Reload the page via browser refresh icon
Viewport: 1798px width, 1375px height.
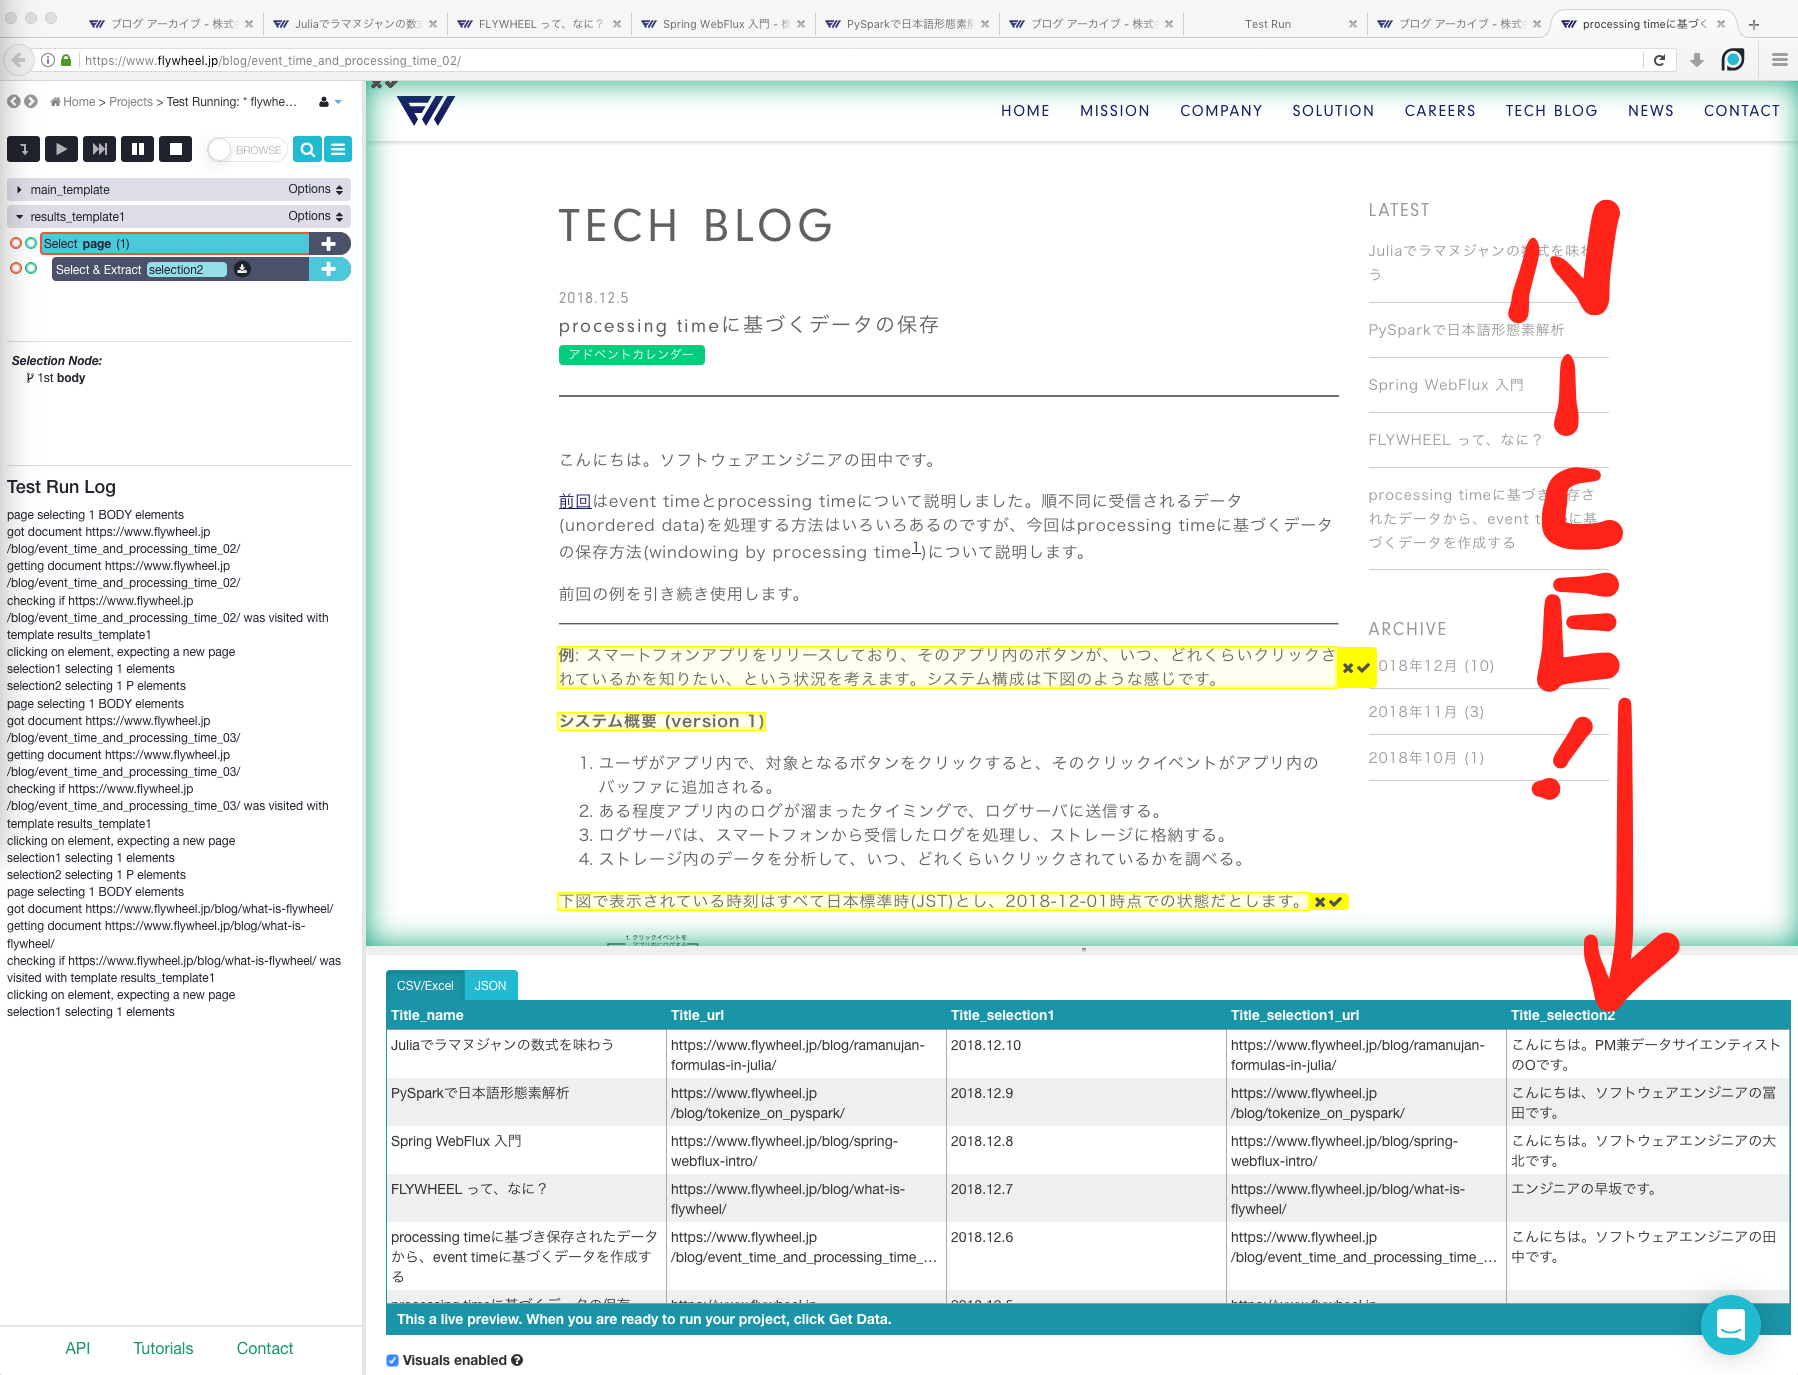1659,60
